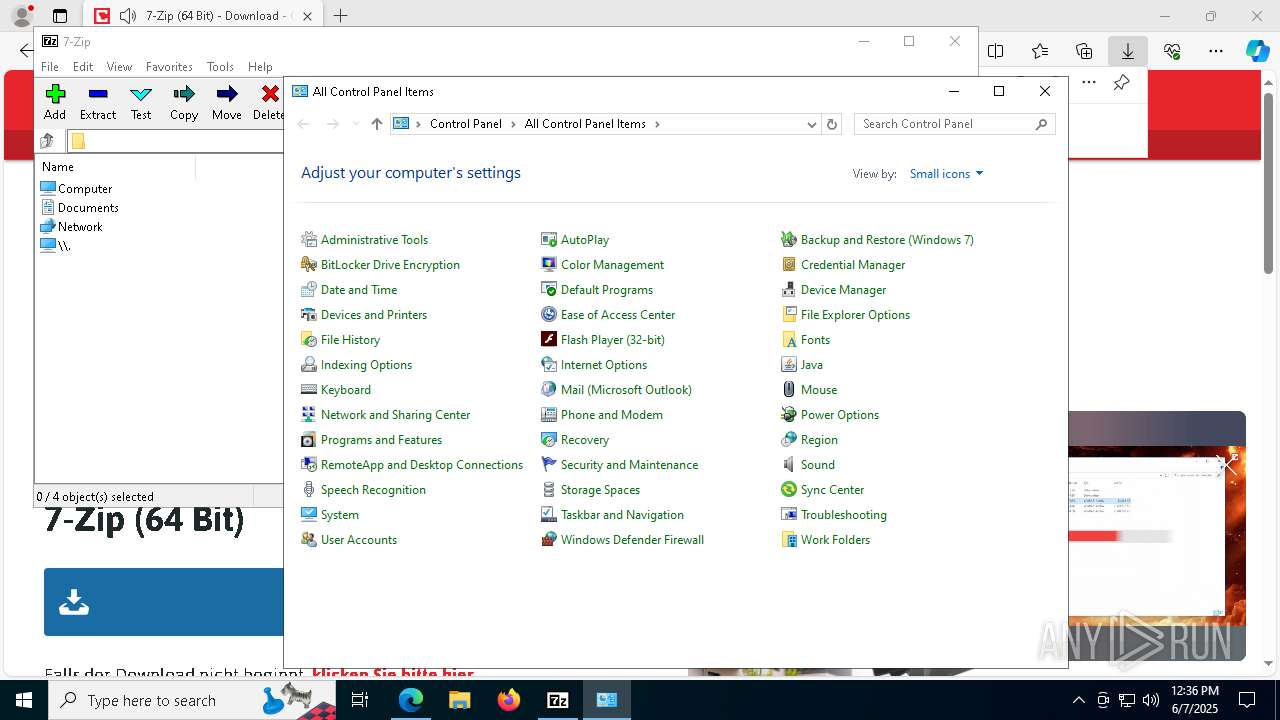Image resolution: width=1280 pixels, height=720 pixels.
Task: Click the Windows Start button
Action: pyautogui.click(x=24, y=700)
